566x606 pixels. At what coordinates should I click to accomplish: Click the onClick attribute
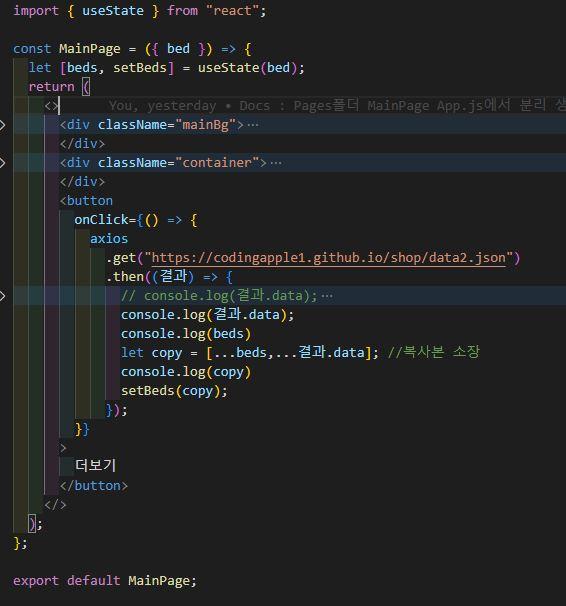101,220
